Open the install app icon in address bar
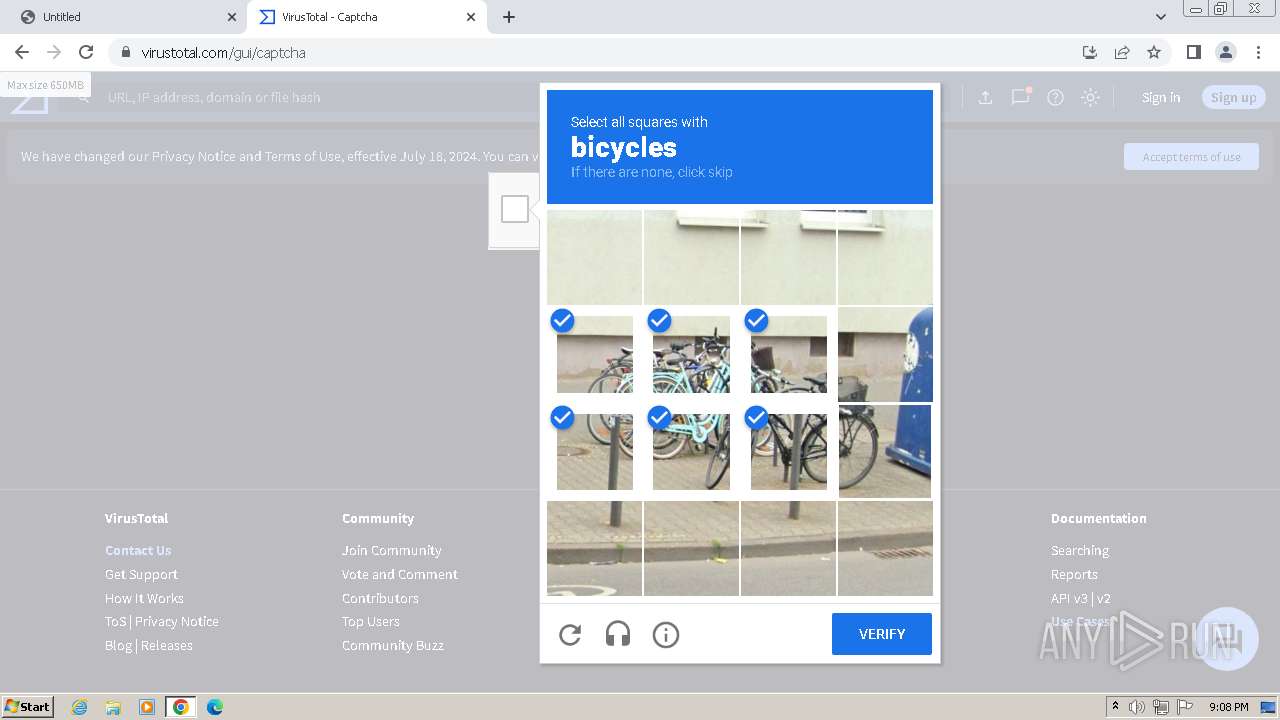Screen dimensions: 1280x720 [1090, 52]
